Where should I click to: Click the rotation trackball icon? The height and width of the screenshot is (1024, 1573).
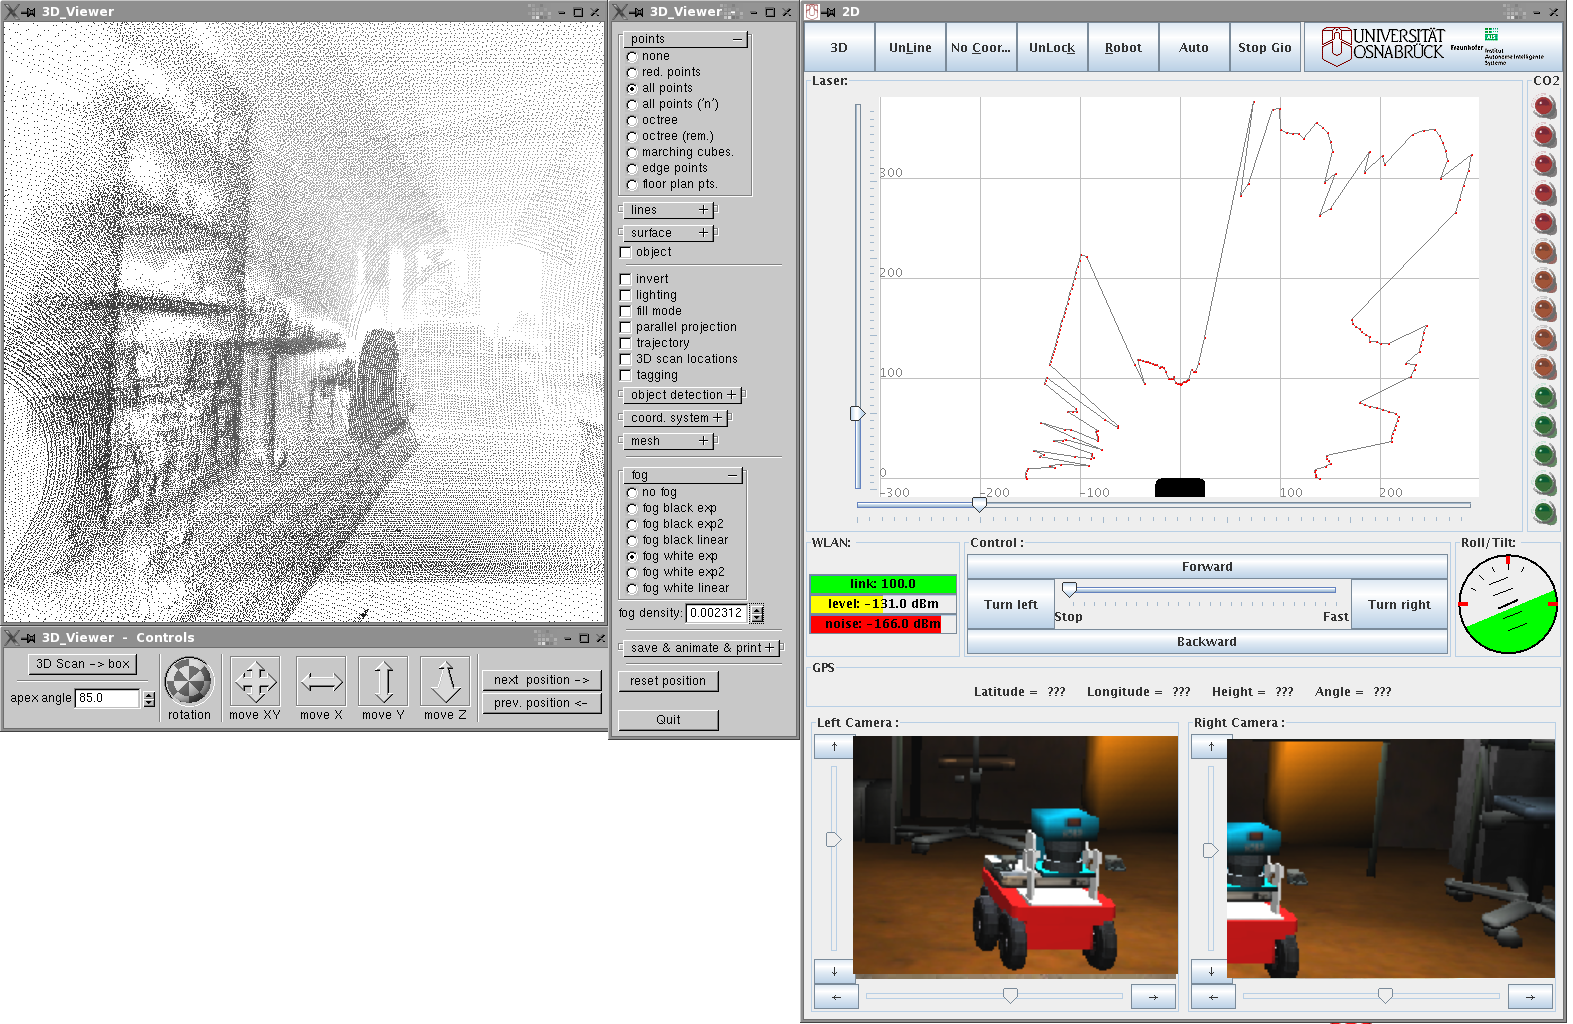189,682
